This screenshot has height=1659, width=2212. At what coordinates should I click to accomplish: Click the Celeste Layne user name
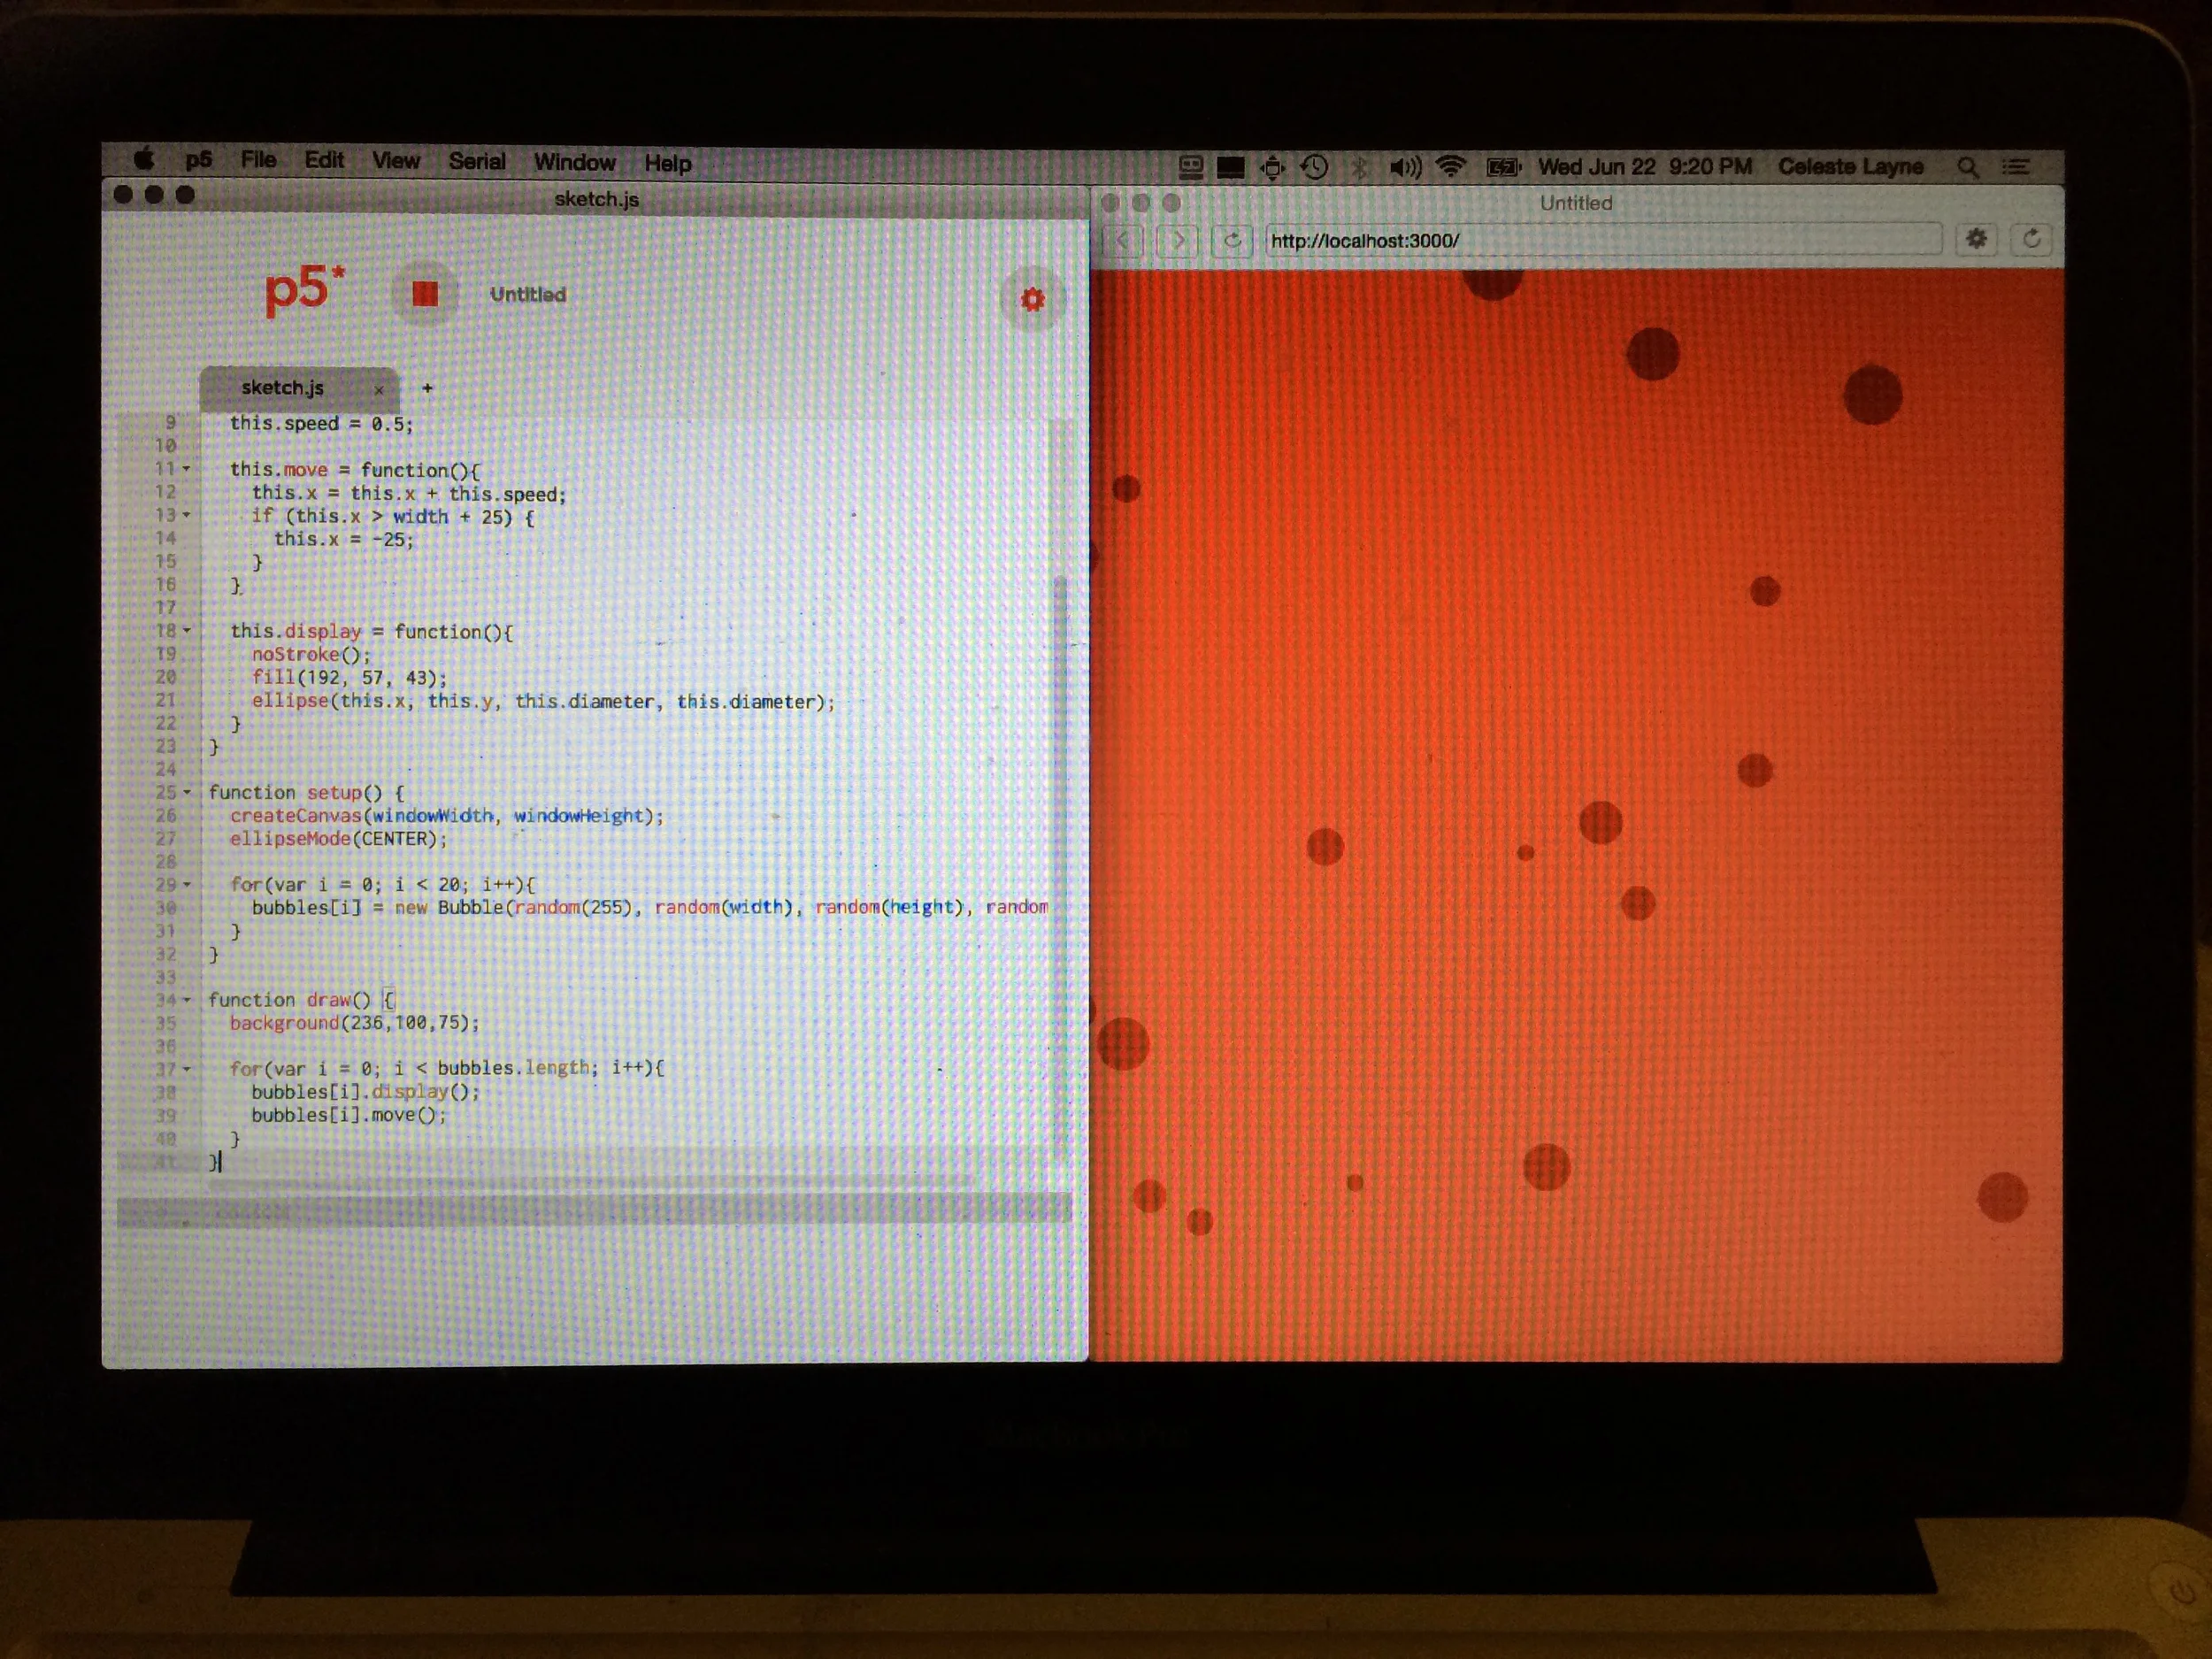(x=1850, y=166)
